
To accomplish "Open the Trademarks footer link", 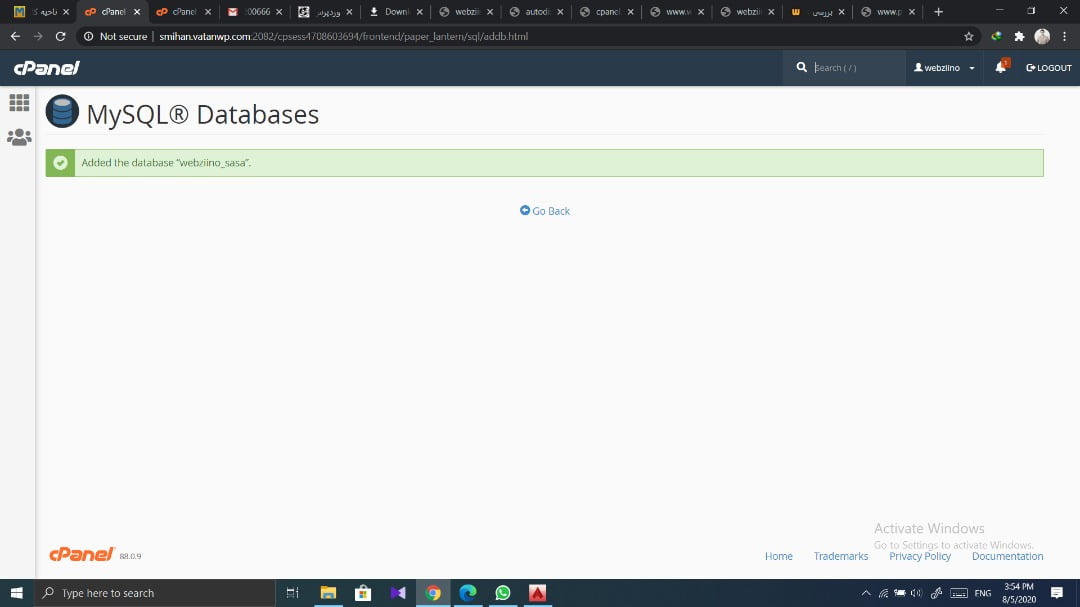I will tap(840, 556).
